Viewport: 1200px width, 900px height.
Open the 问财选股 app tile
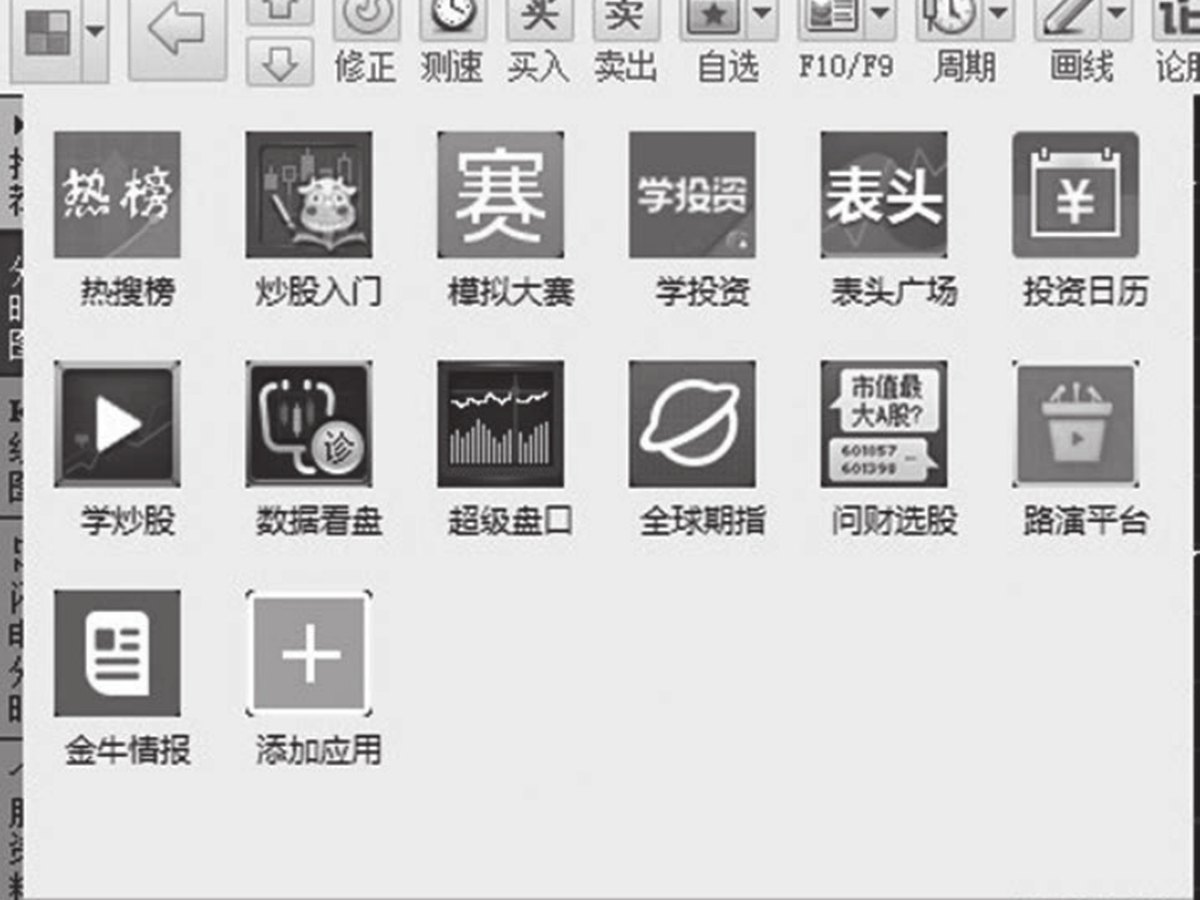pos(884,424)
